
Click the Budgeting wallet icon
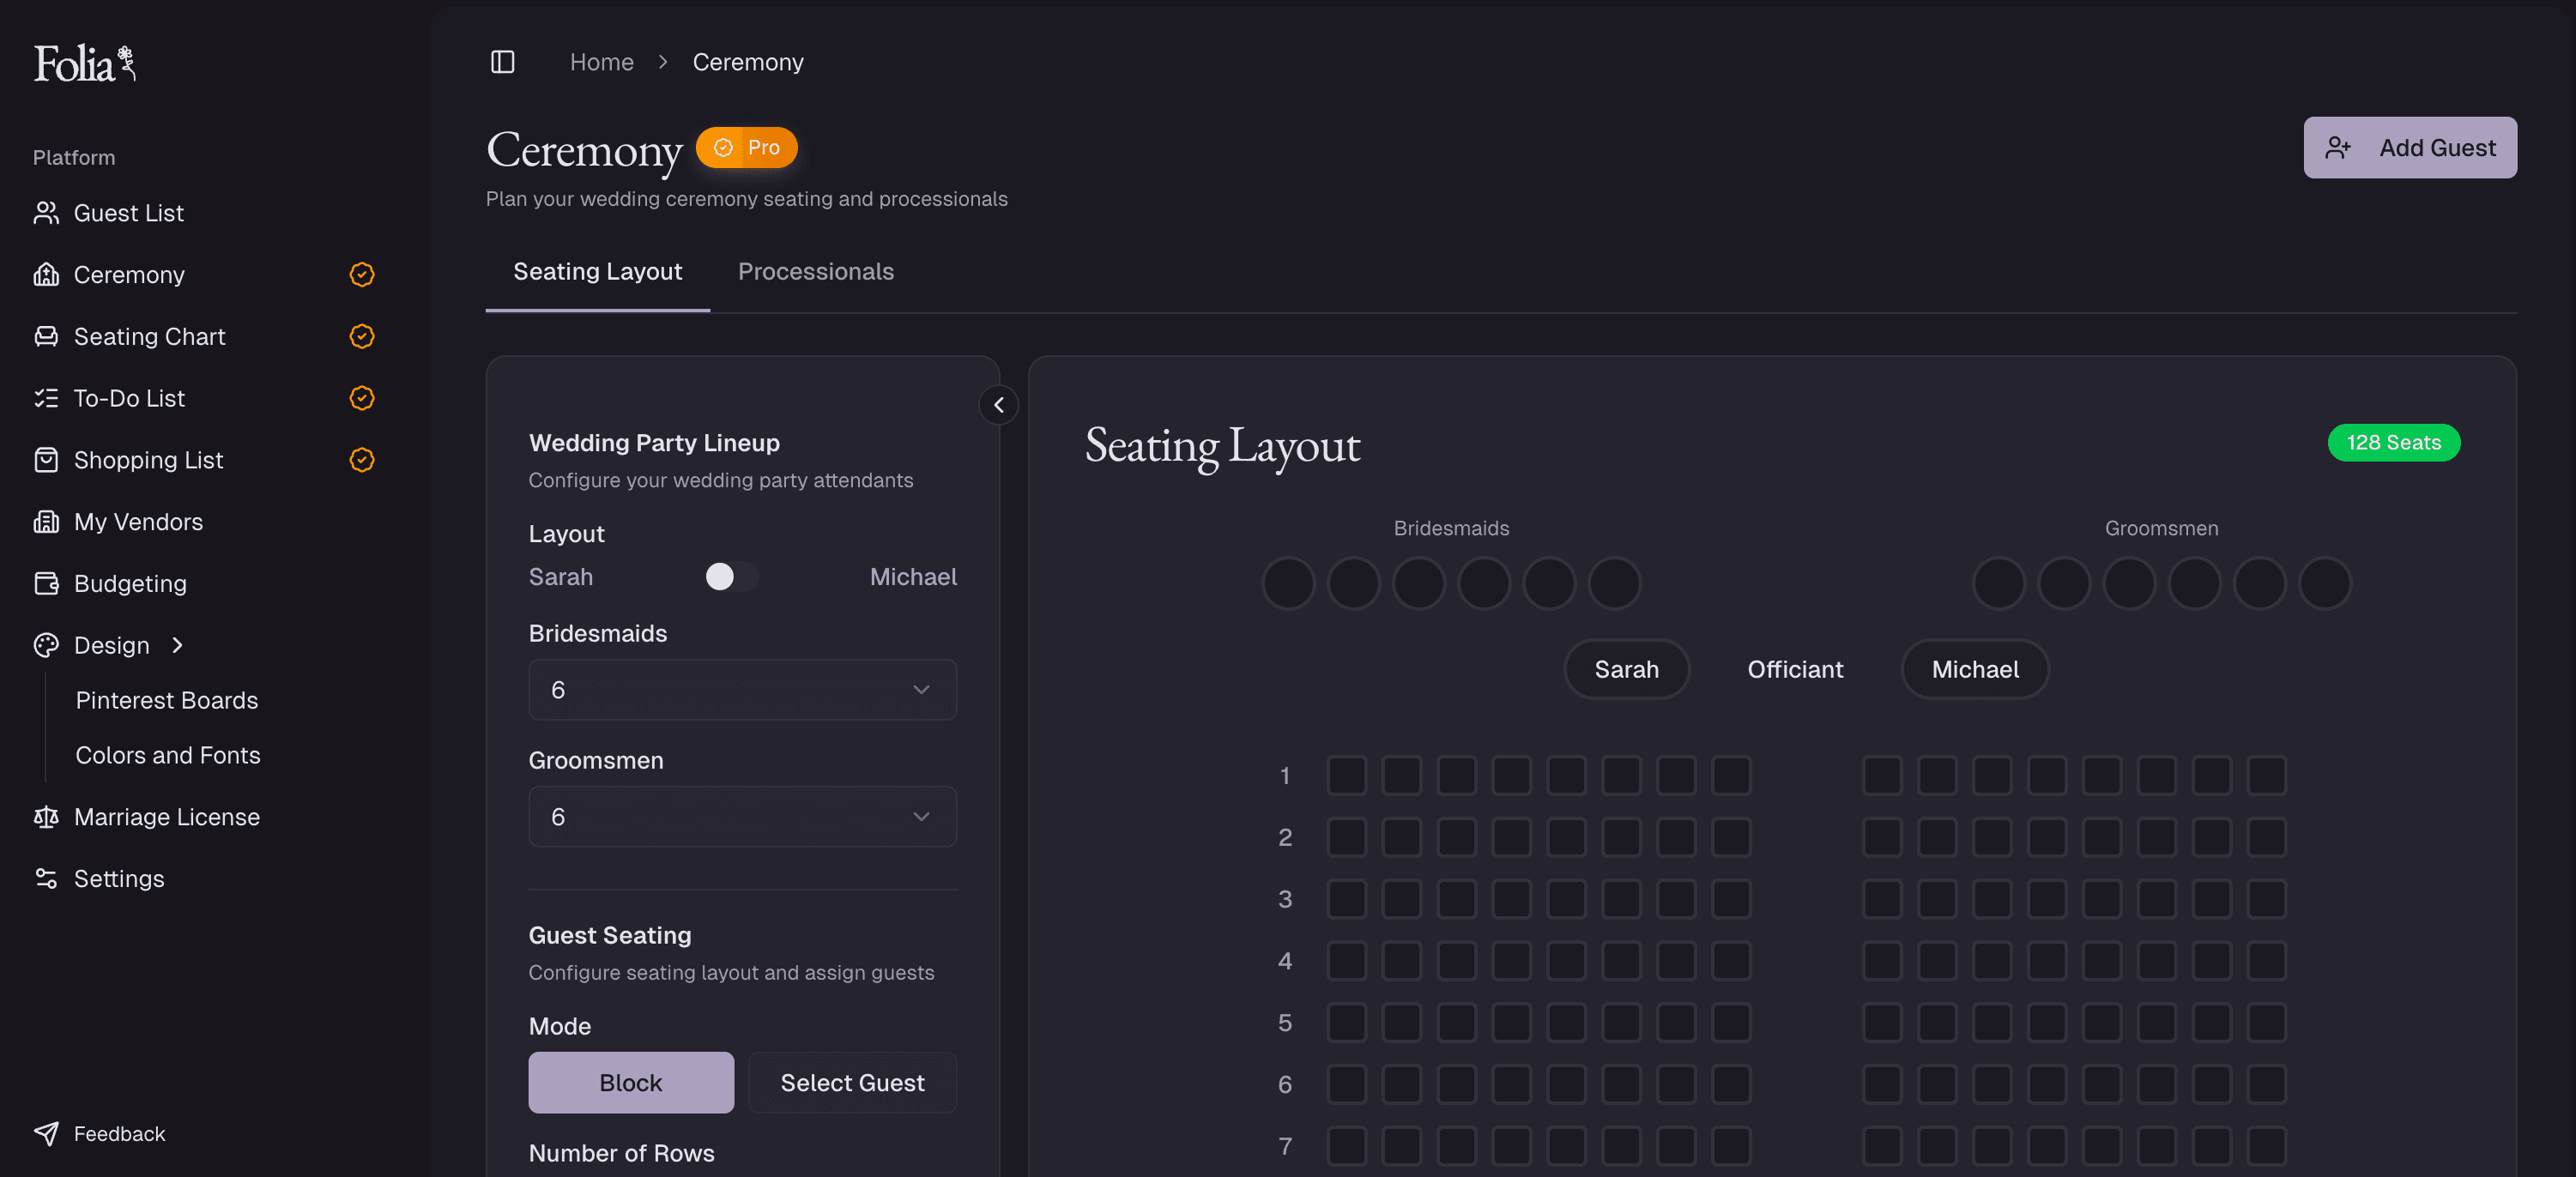tap(47, 583)
